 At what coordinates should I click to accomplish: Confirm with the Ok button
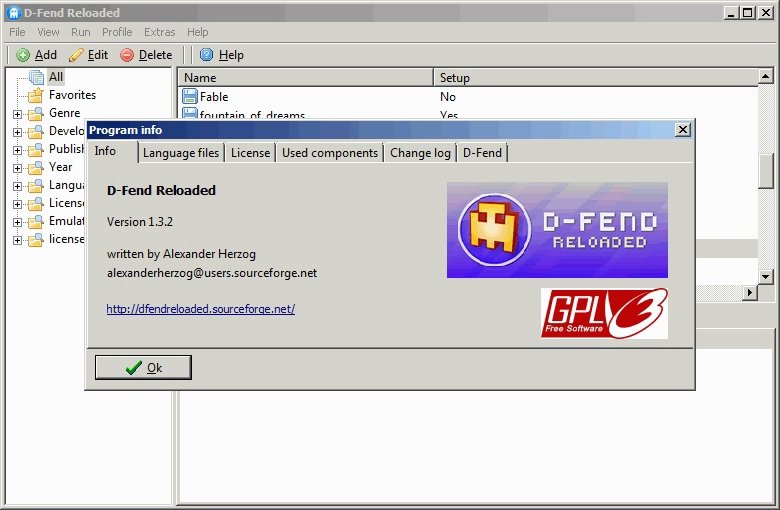point(143,368)
